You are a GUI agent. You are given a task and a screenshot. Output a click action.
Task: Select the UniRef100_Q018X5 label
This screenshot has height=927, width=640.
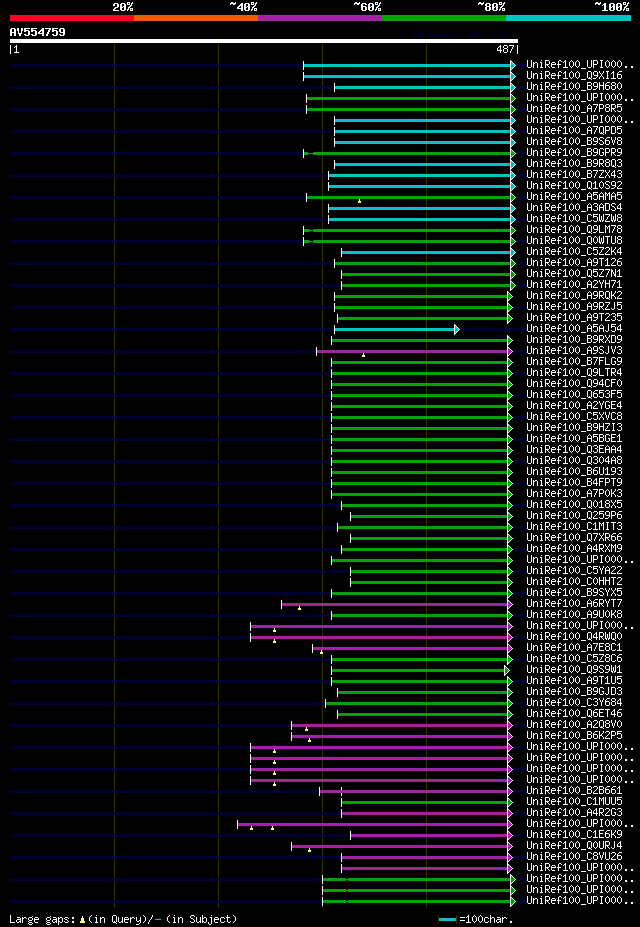(574, 504)
